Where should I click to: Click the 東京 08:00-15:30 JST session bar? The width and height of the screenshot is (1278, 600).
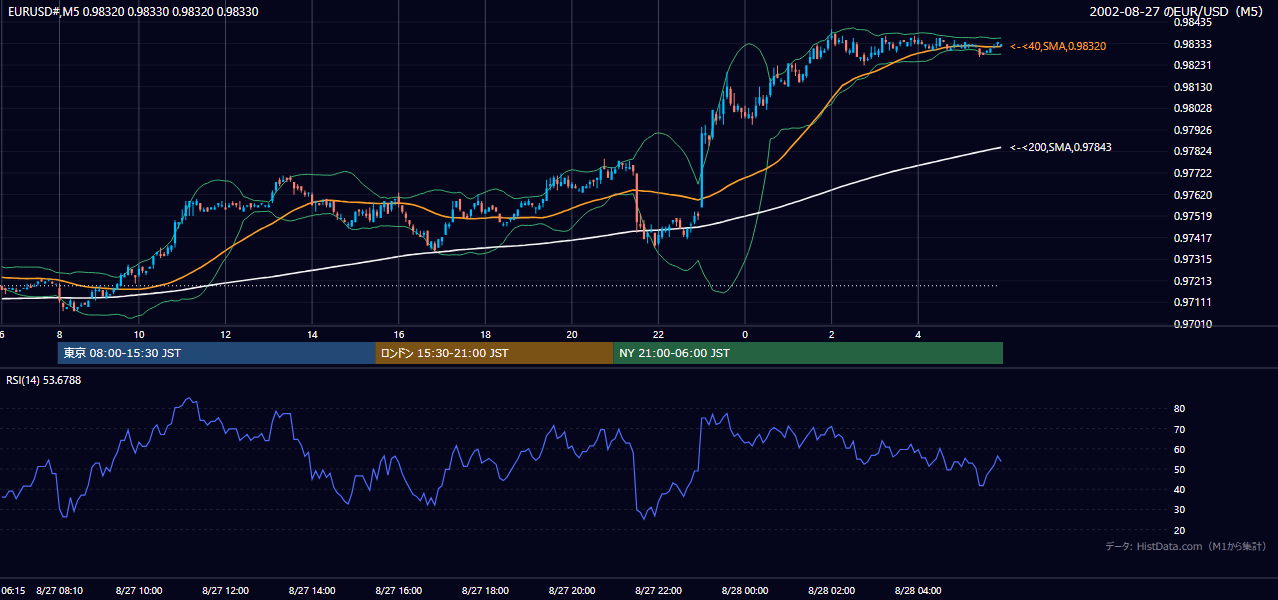[x=217, y=353]
